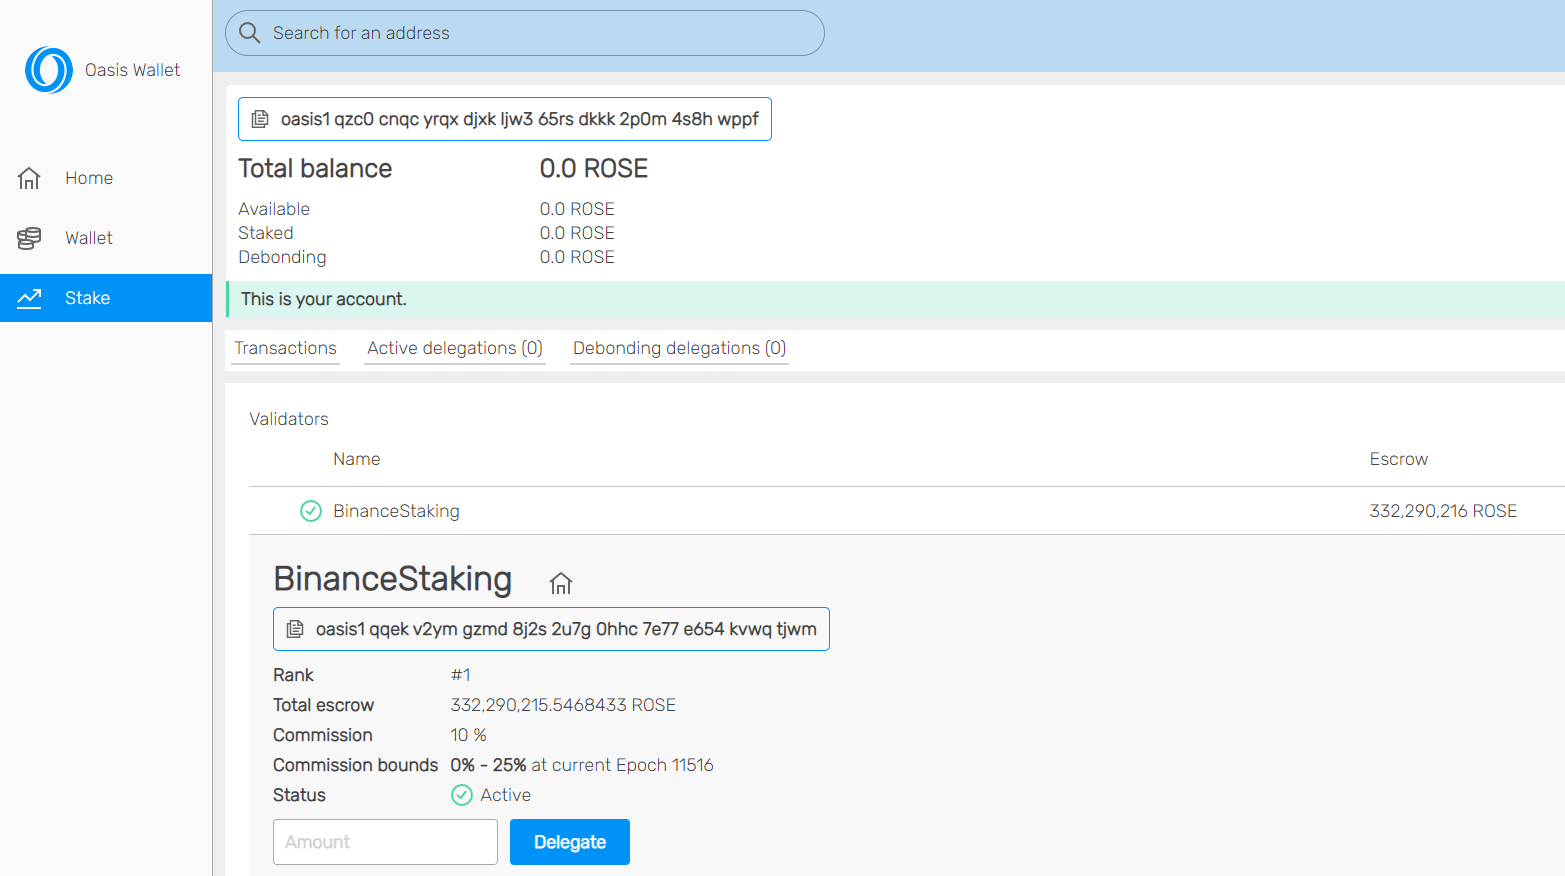Click the Rank #1 value
The image size is (1565, 876).
point(460,675)
